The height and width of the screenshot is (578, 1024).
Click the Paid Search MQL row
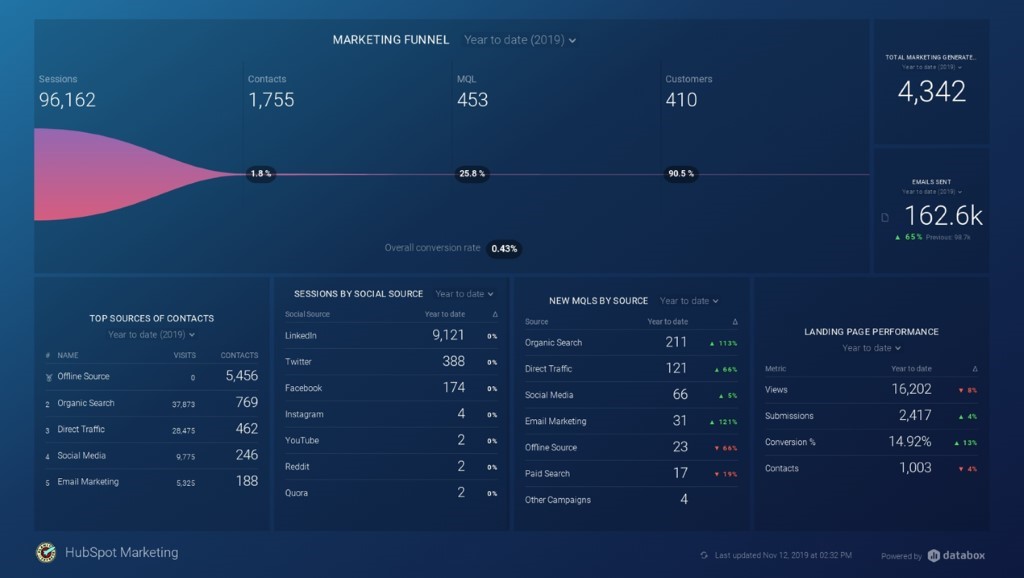[x=632, y=474]
